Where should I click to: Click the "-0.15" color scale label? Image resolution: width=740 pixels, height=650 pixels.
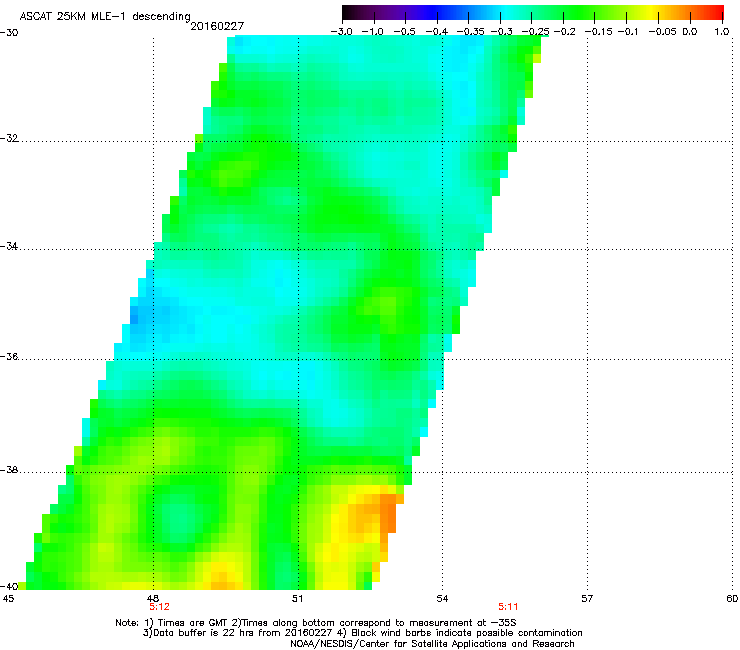tap(598, 32)
